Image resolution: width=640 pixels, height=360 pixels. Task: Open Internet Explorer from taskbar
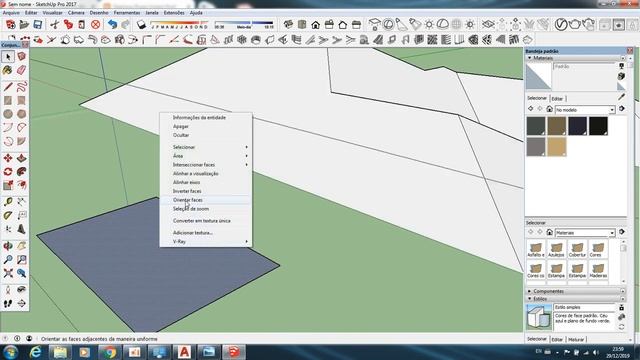tap(36, 352)
